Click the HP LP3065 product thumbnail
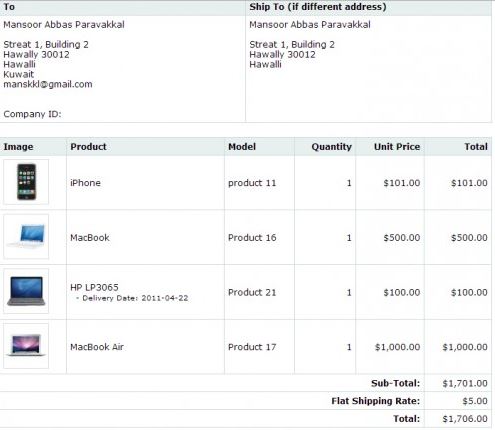 26,291
